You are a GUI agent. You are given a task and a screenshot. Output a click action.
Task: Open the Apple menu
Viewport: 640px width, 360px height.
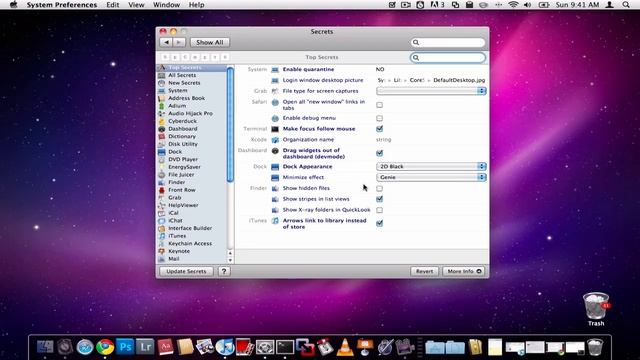pyautogui.click(x=13, y=5)
